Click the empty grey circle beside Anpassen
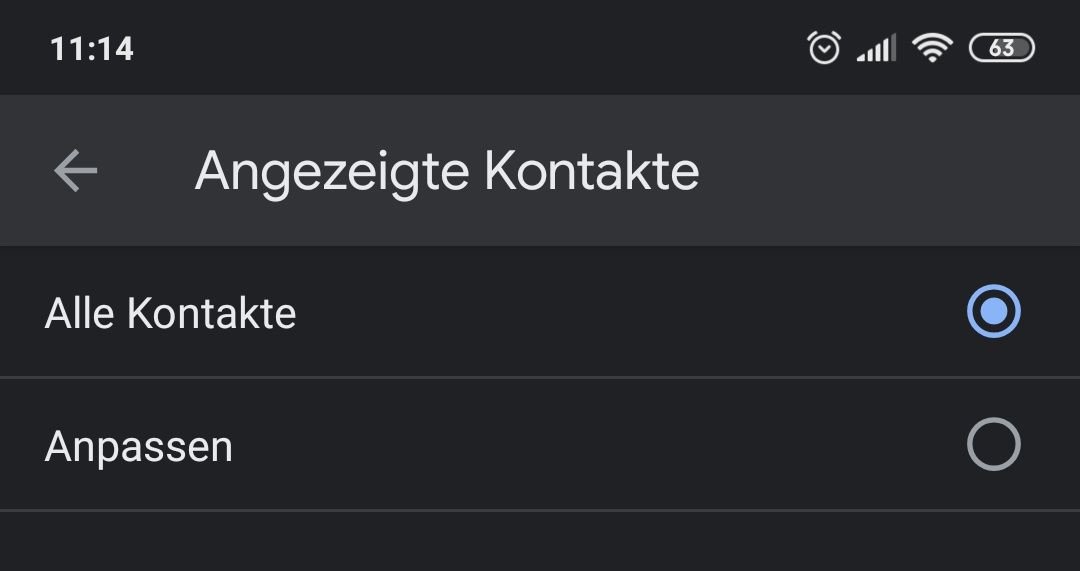 tap(993, 444)
